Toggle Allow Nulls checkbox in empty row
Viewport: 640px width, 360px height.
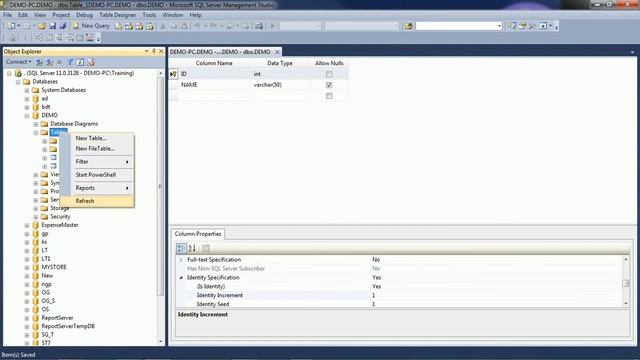click(329, 96)
